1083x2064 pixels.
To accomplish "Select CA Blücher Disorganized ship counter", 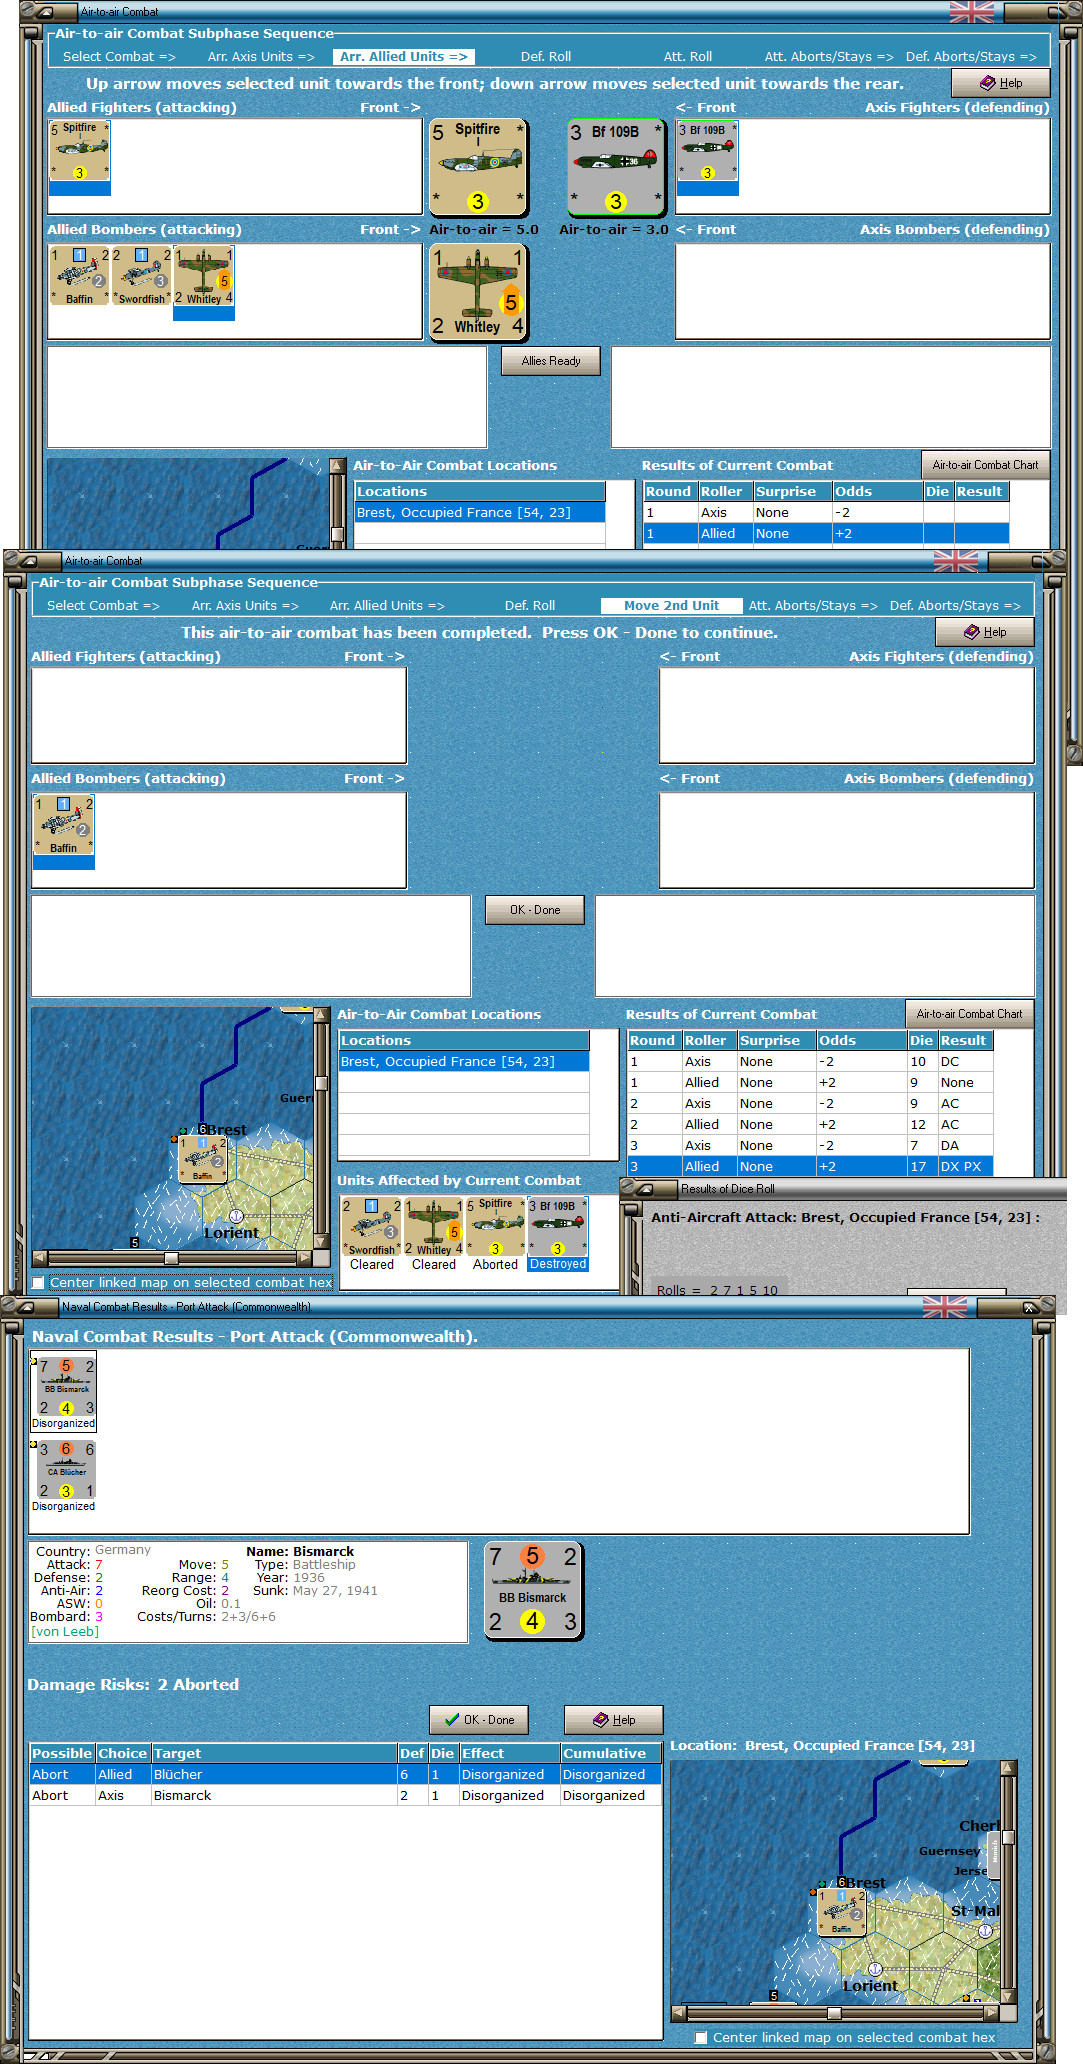I will pos(66,1470).
